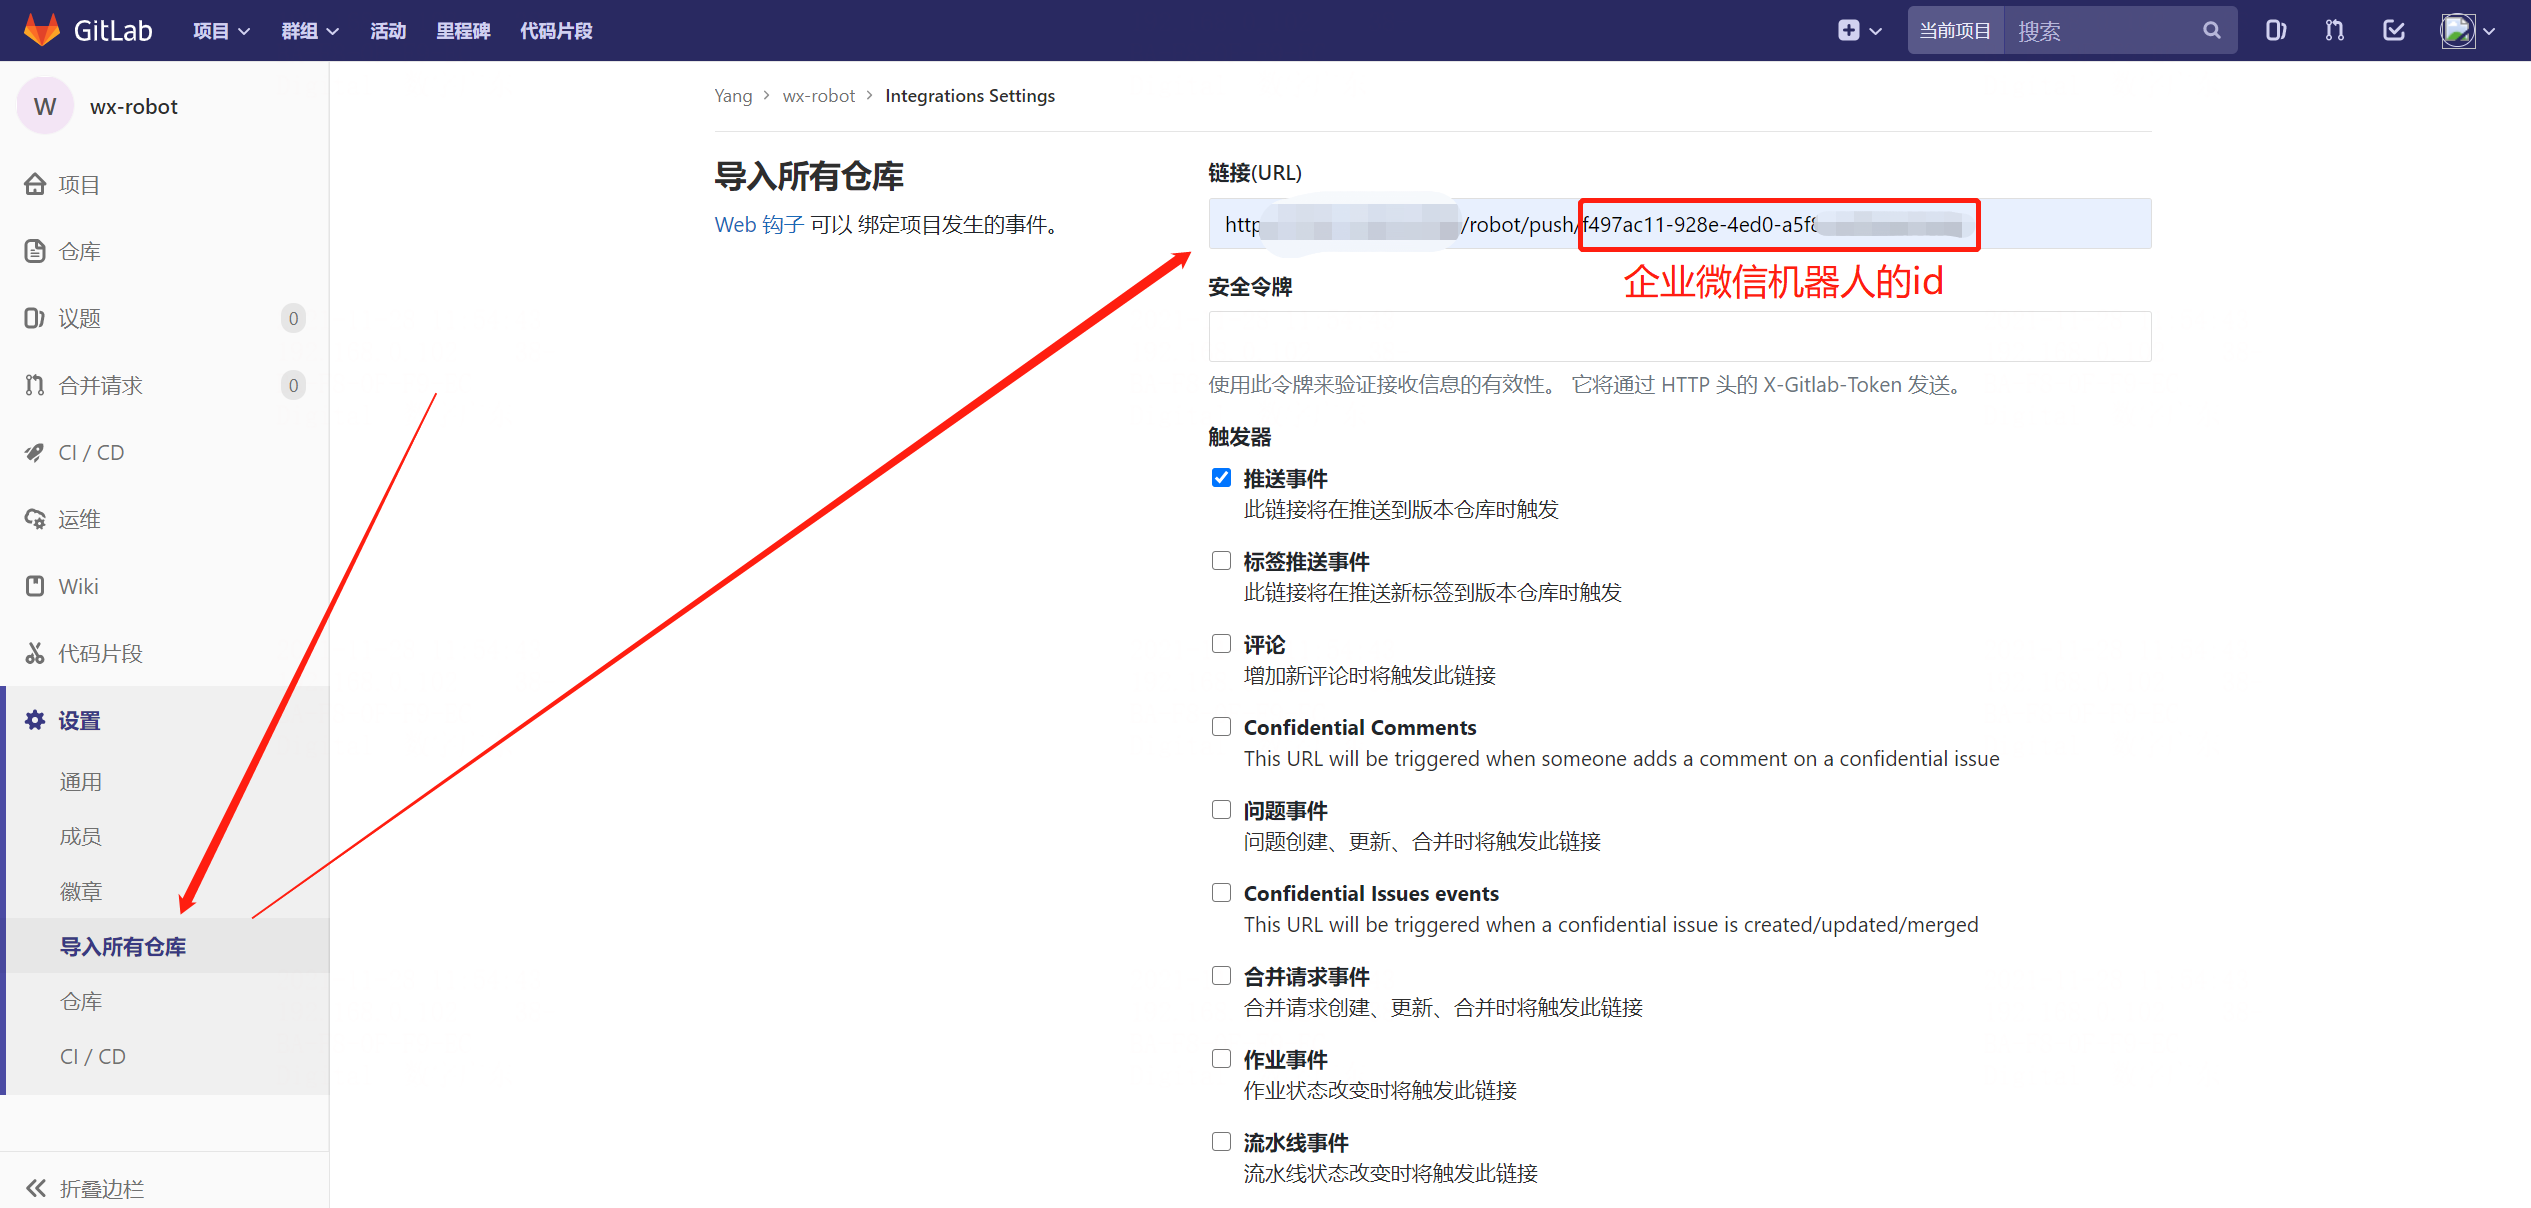
Task: Open the to-do list checkmark icon
Action: point(2393,31)
